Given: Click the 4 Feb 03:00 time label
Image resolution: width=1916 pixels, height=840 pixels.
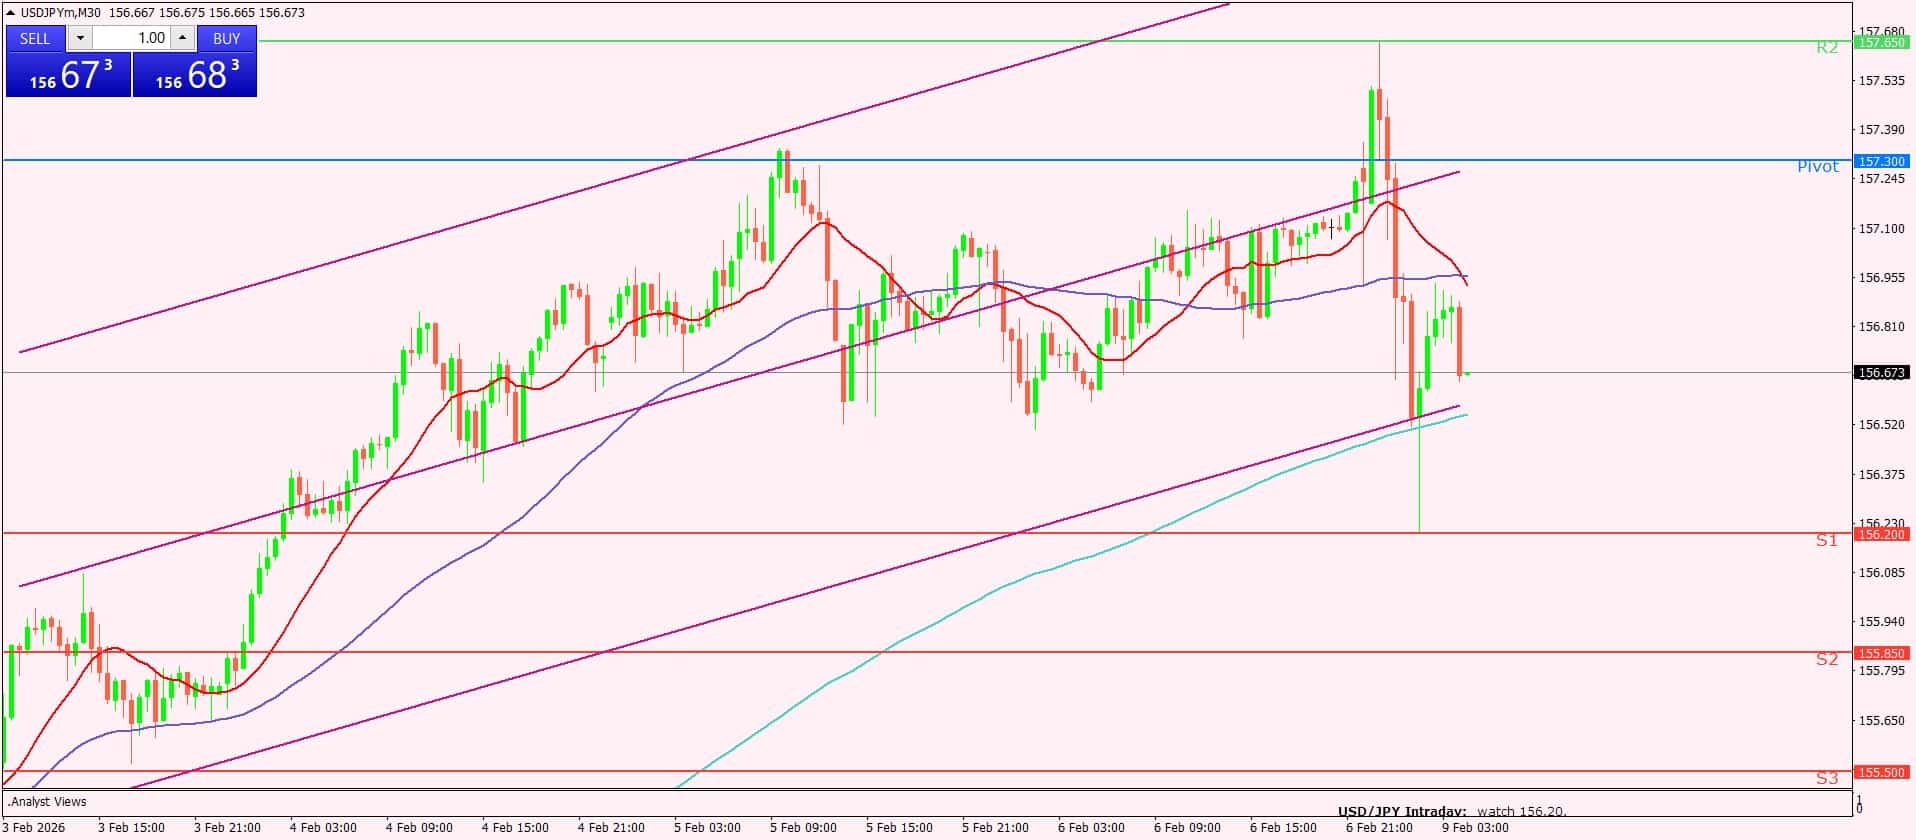Looking at the screenshot, I should tap(323, 828).
